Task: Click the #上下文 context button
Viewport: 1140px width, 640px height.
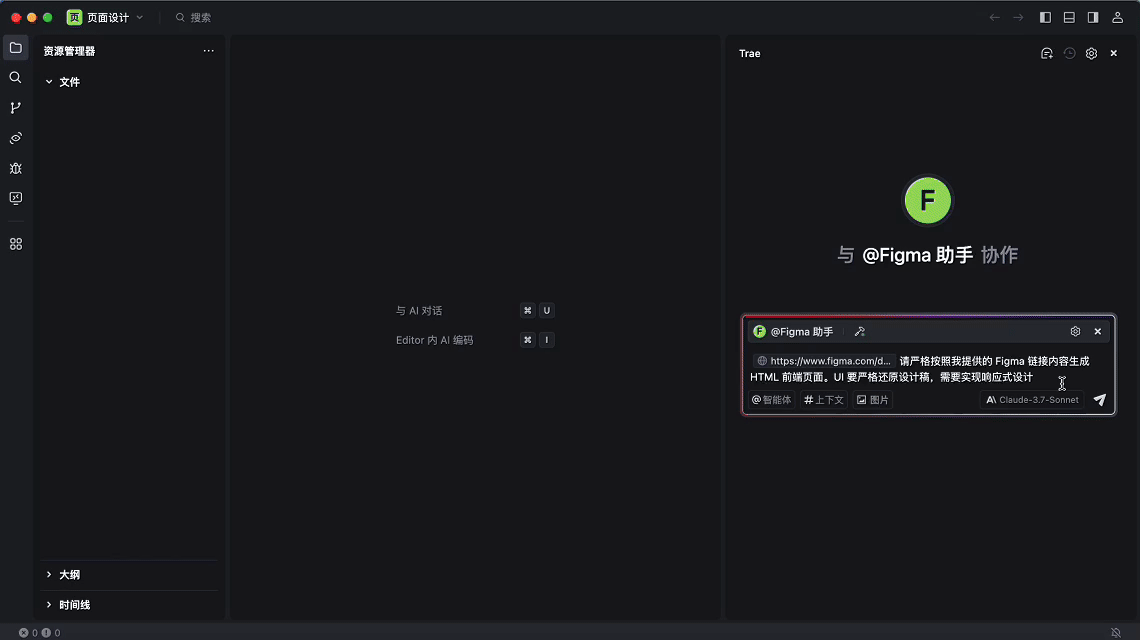Action: pyautogui.click(x=824, y=400)
